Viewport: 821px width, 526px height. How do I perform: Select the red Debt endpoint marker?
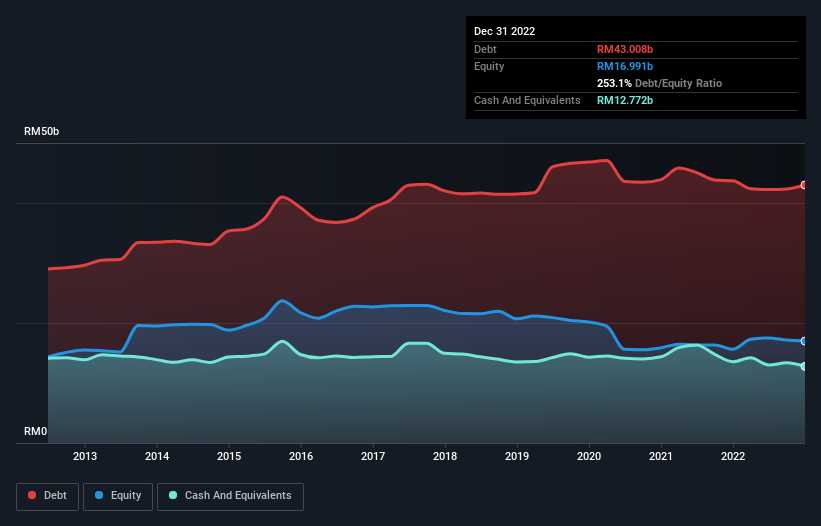804,185
